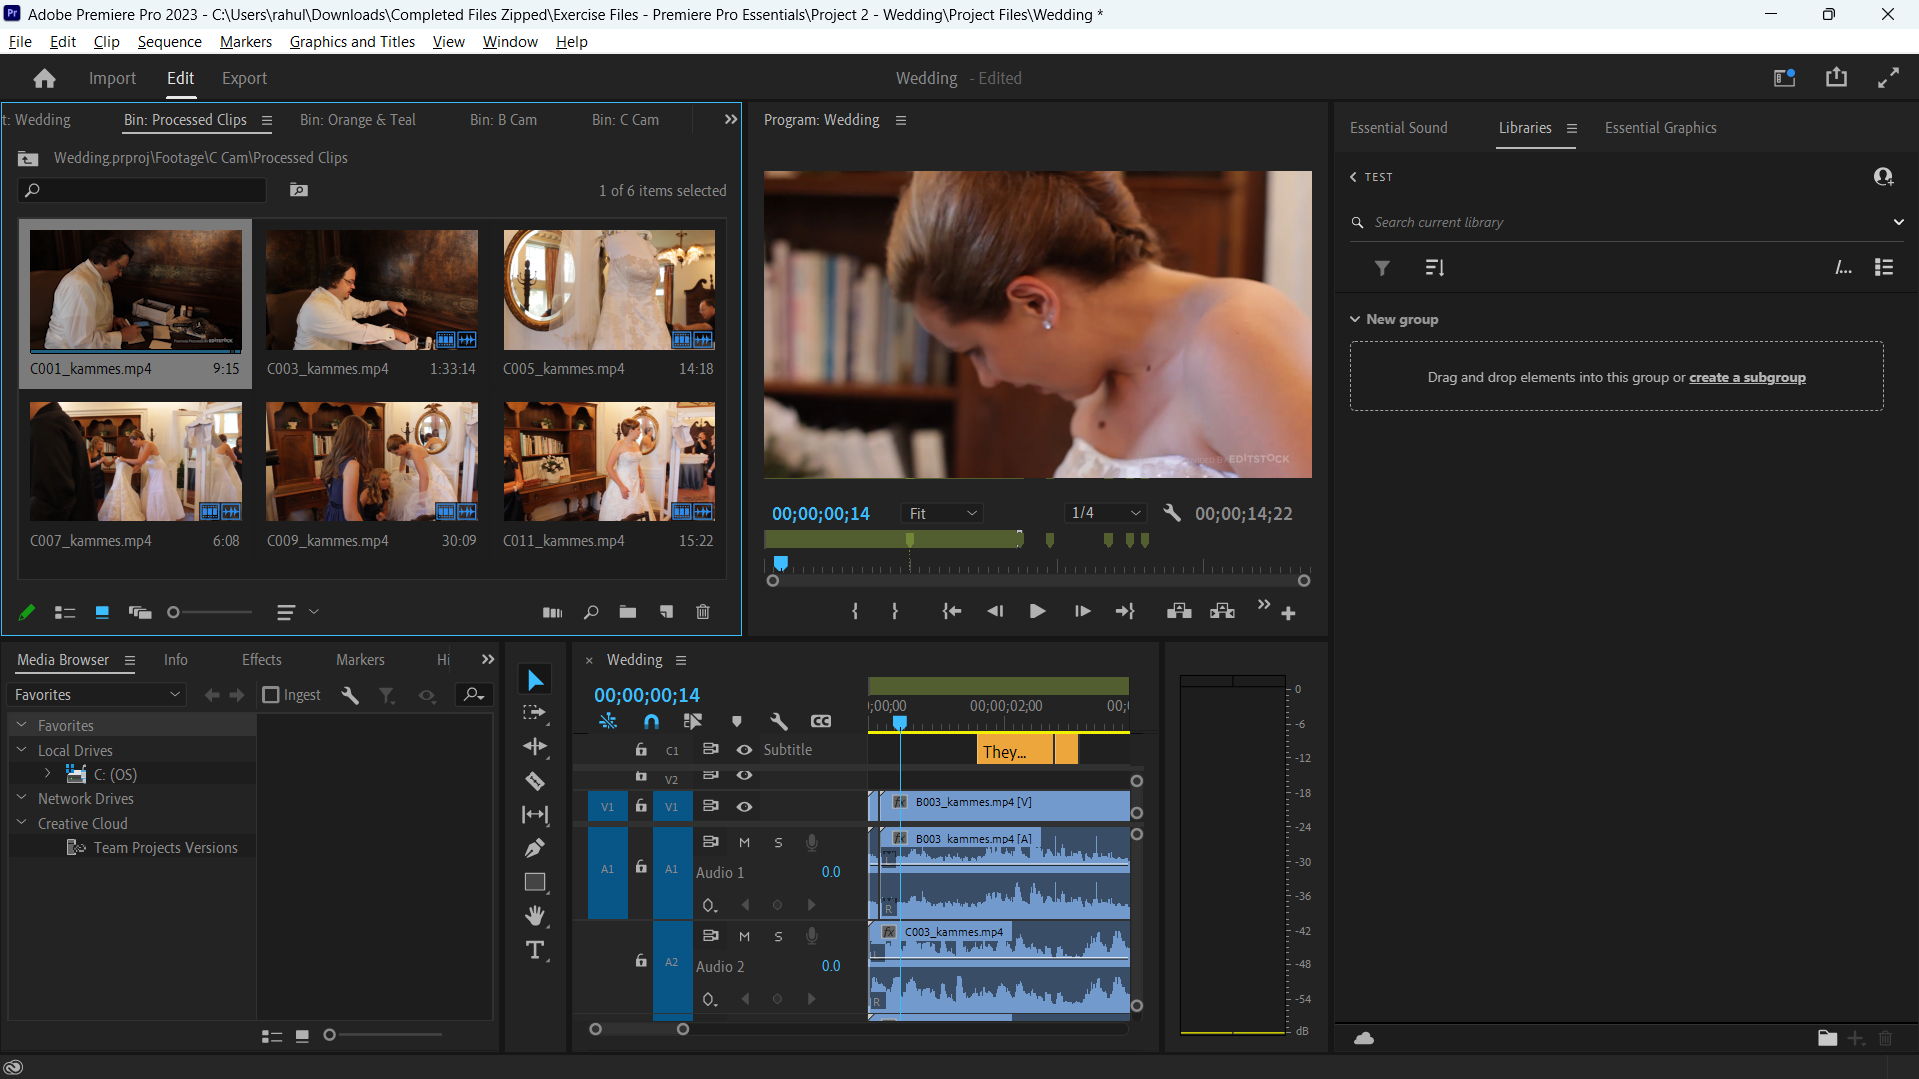Click the create a subgroup link

(1747, 377)
